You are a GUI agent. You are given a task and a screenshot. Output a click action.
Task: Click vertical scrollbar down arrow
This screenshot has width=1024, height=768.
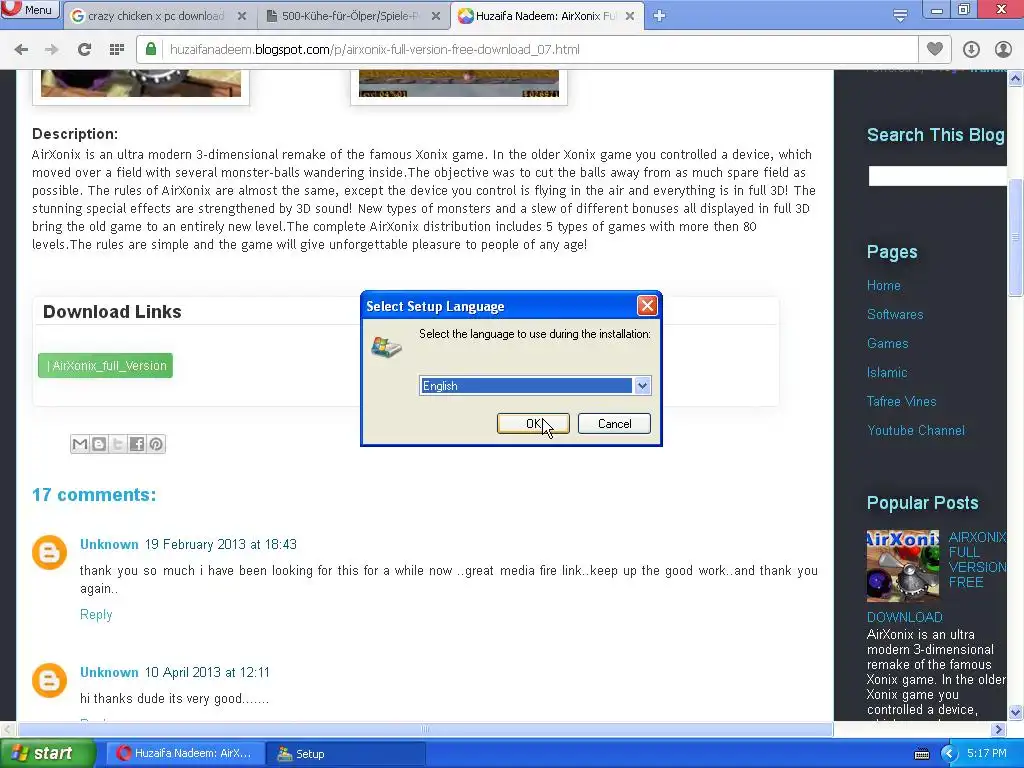coord(1016,712)
